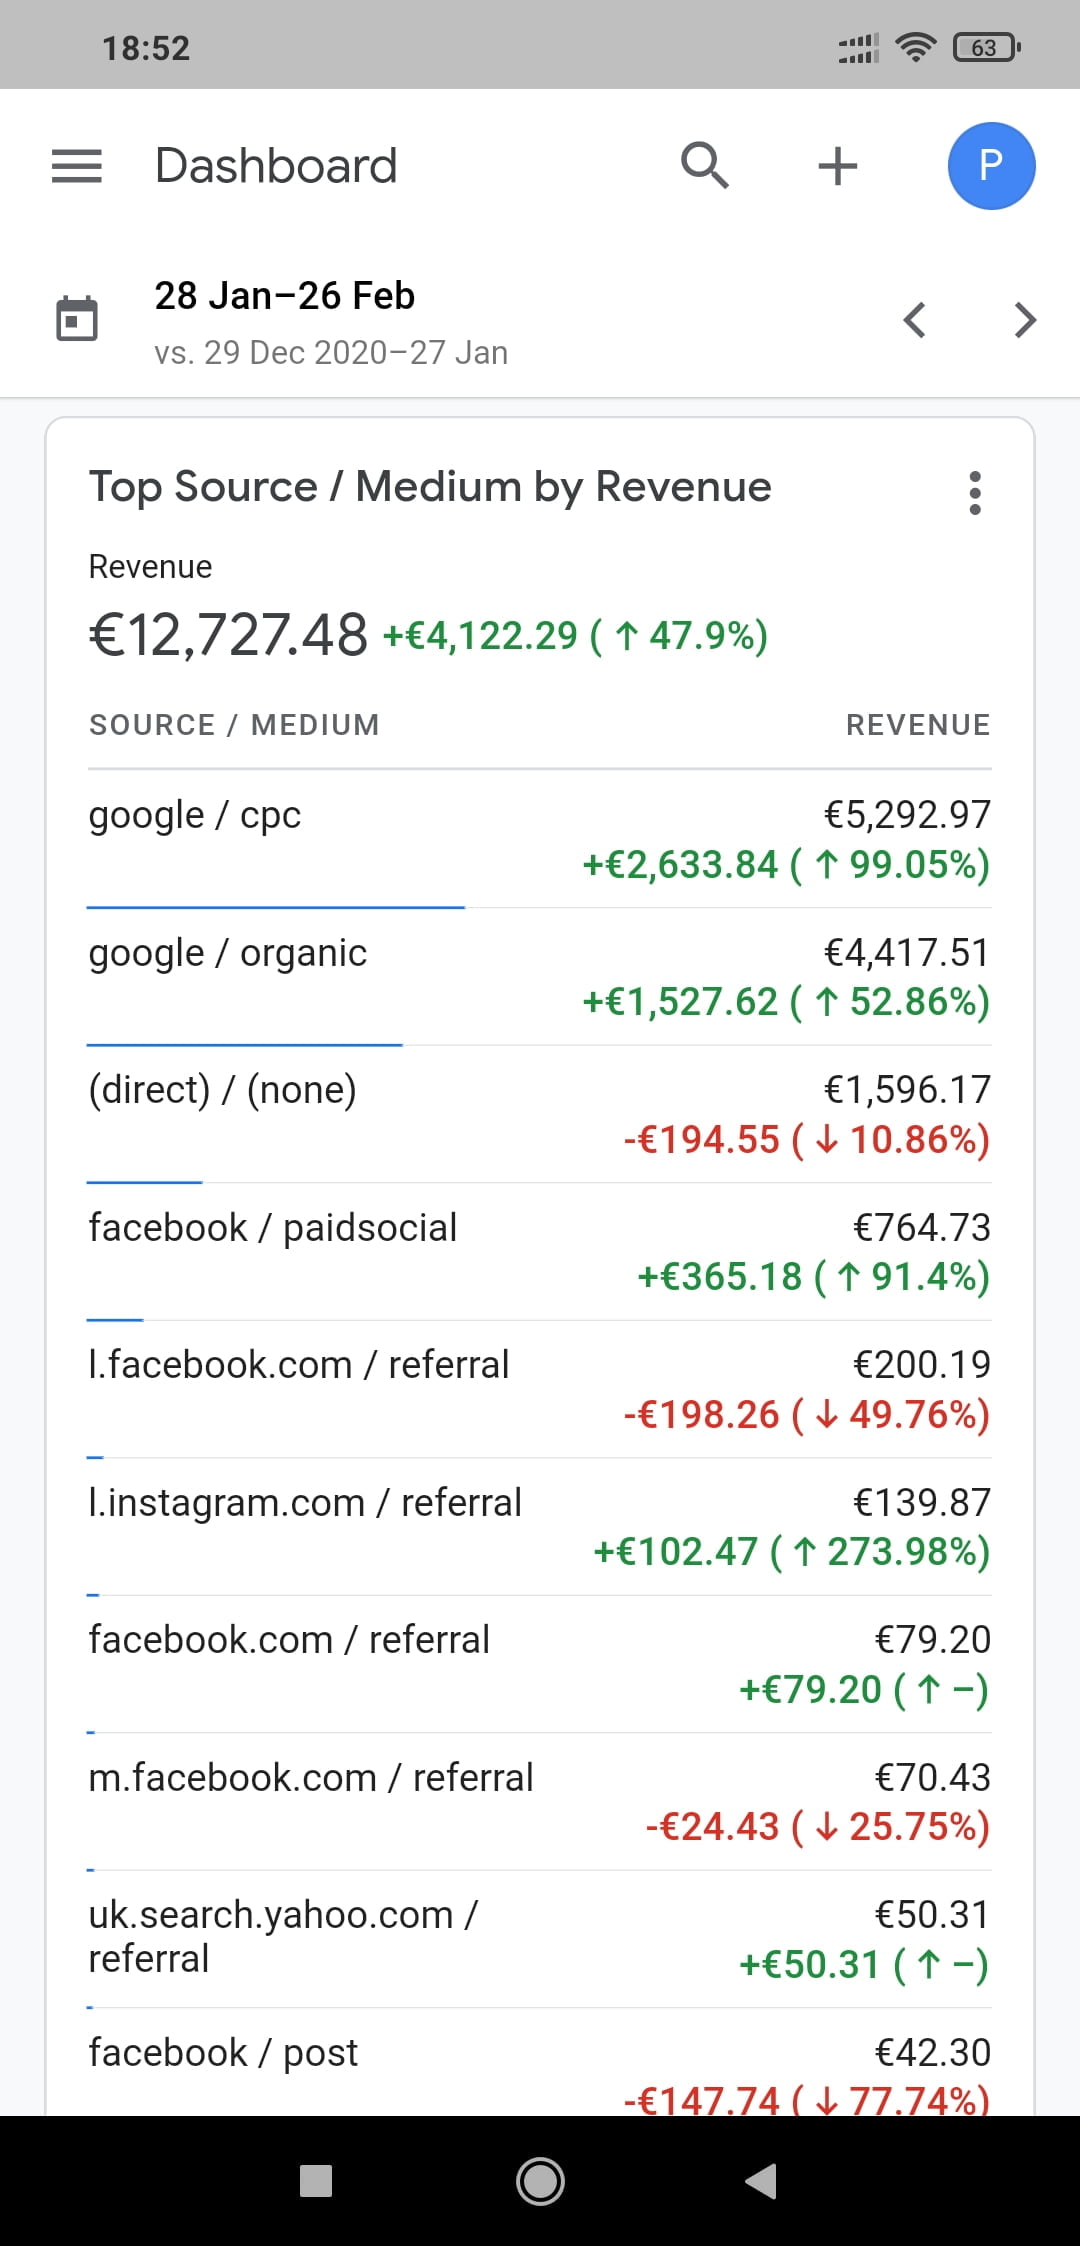The width and height of the screenshot is (1080, 2246).
Task: Go to previous date range
Action: point(915,321)
